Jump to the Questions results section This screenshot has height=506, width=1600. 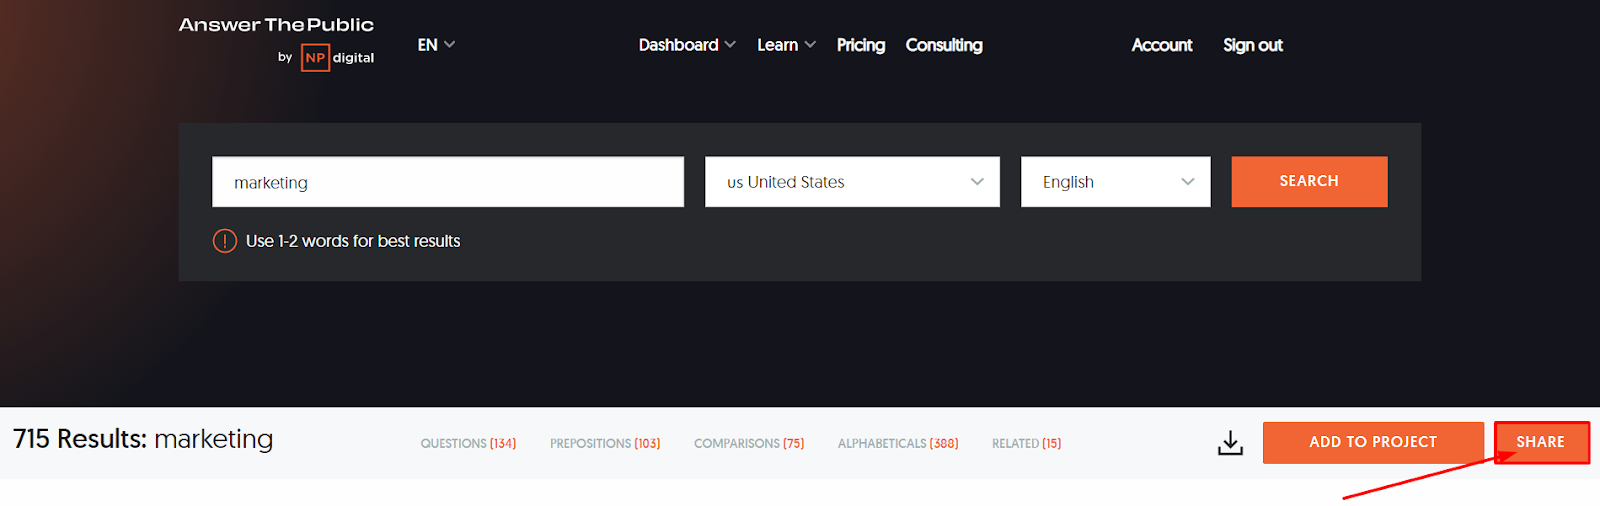[x=468, y=443]
